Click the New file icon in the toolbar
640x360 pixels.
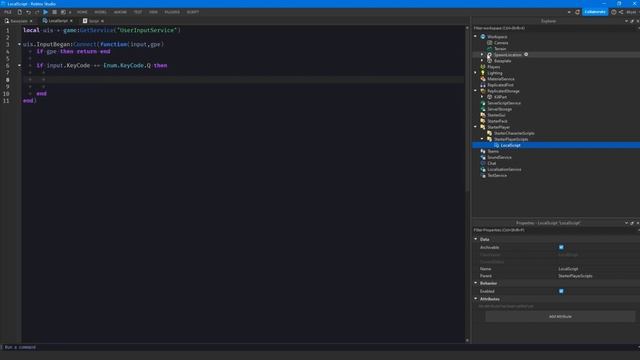click(x=19, y=12)
